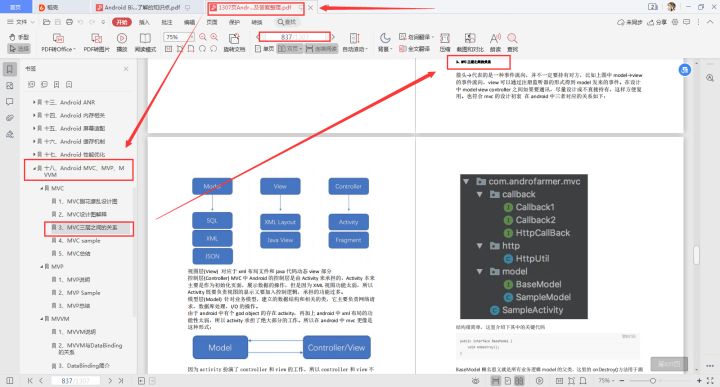Click the vertical document scrollbar

(x=697, y=255)
